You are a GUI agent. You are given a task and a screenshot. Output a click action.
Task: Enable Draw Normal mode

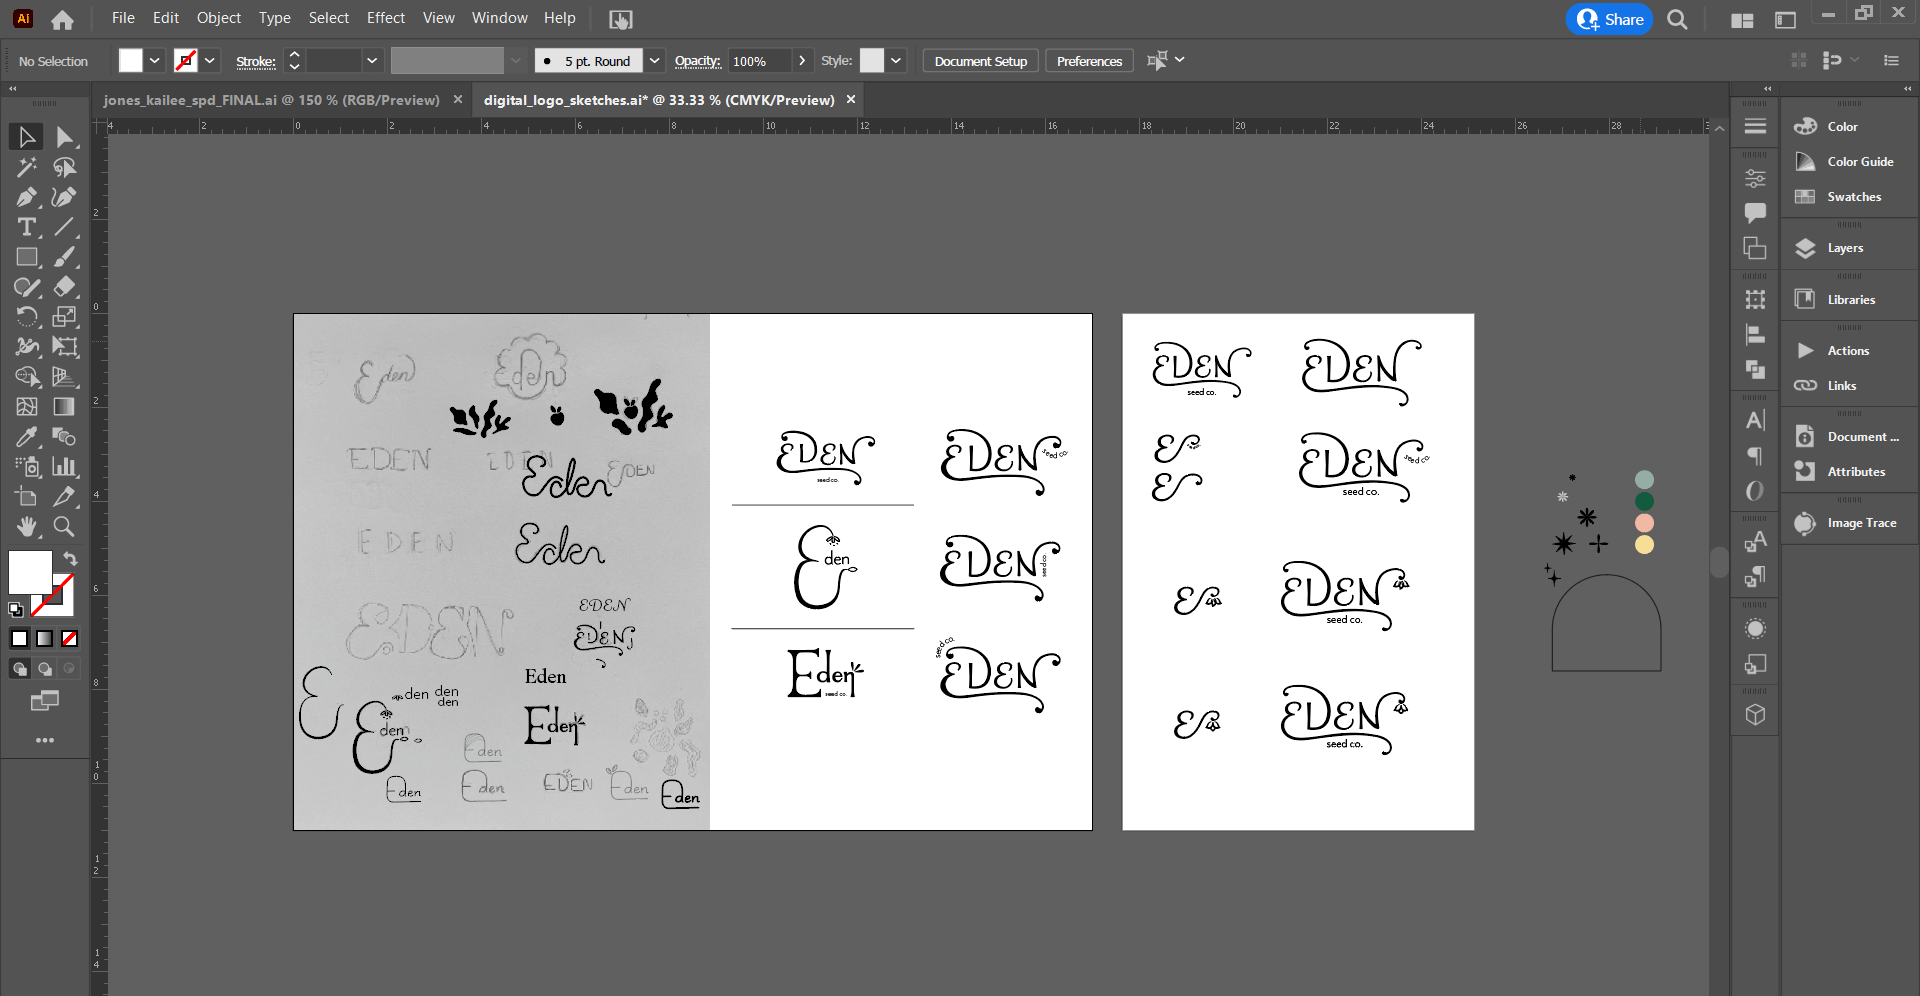[20, 669]
